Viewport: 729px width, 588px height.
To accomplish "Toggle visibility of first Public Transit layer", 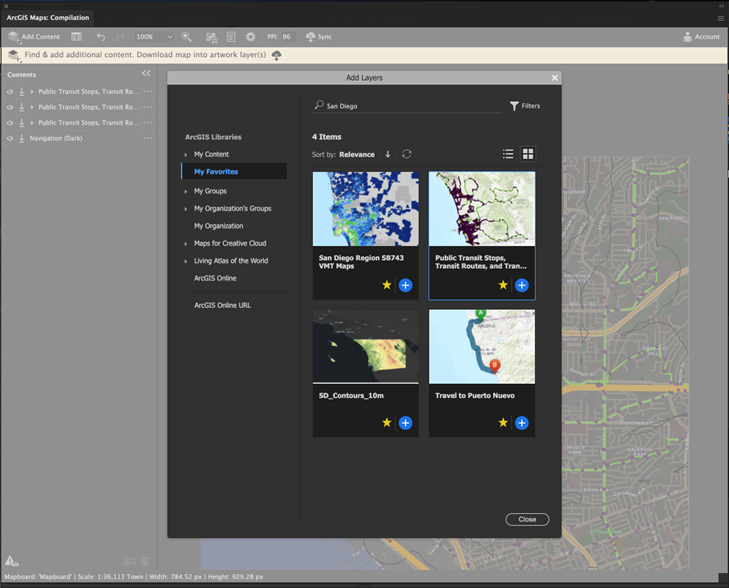I will pos(10,92).
